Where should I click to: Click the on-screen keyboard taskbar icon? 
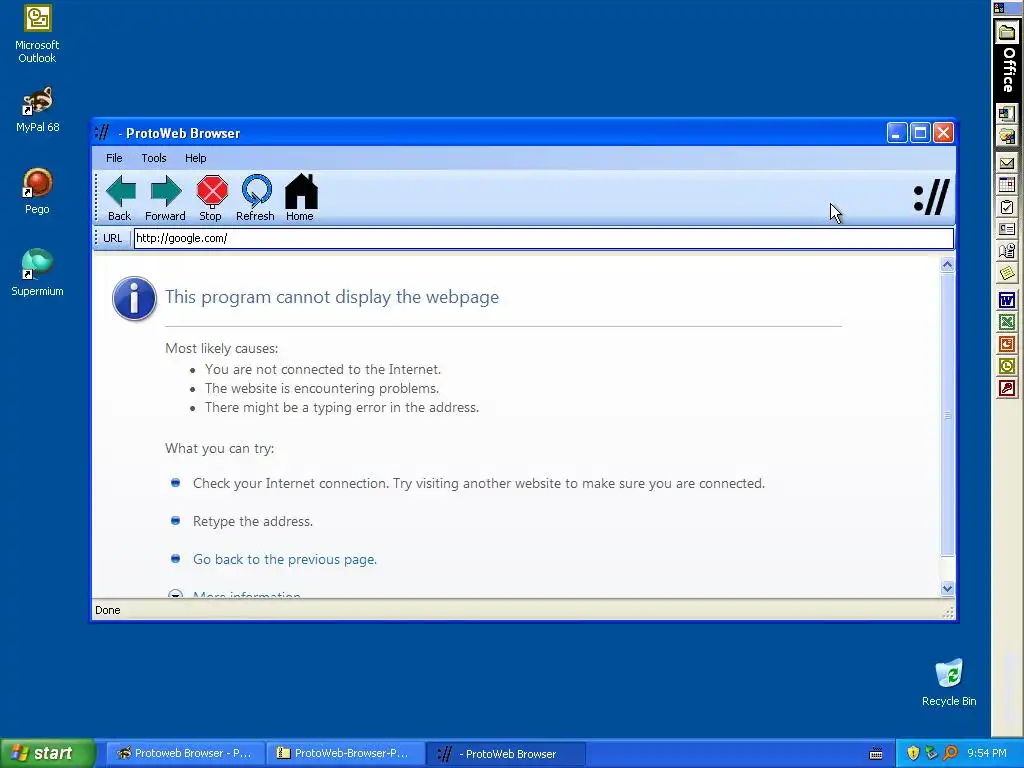tap(876, 754)
